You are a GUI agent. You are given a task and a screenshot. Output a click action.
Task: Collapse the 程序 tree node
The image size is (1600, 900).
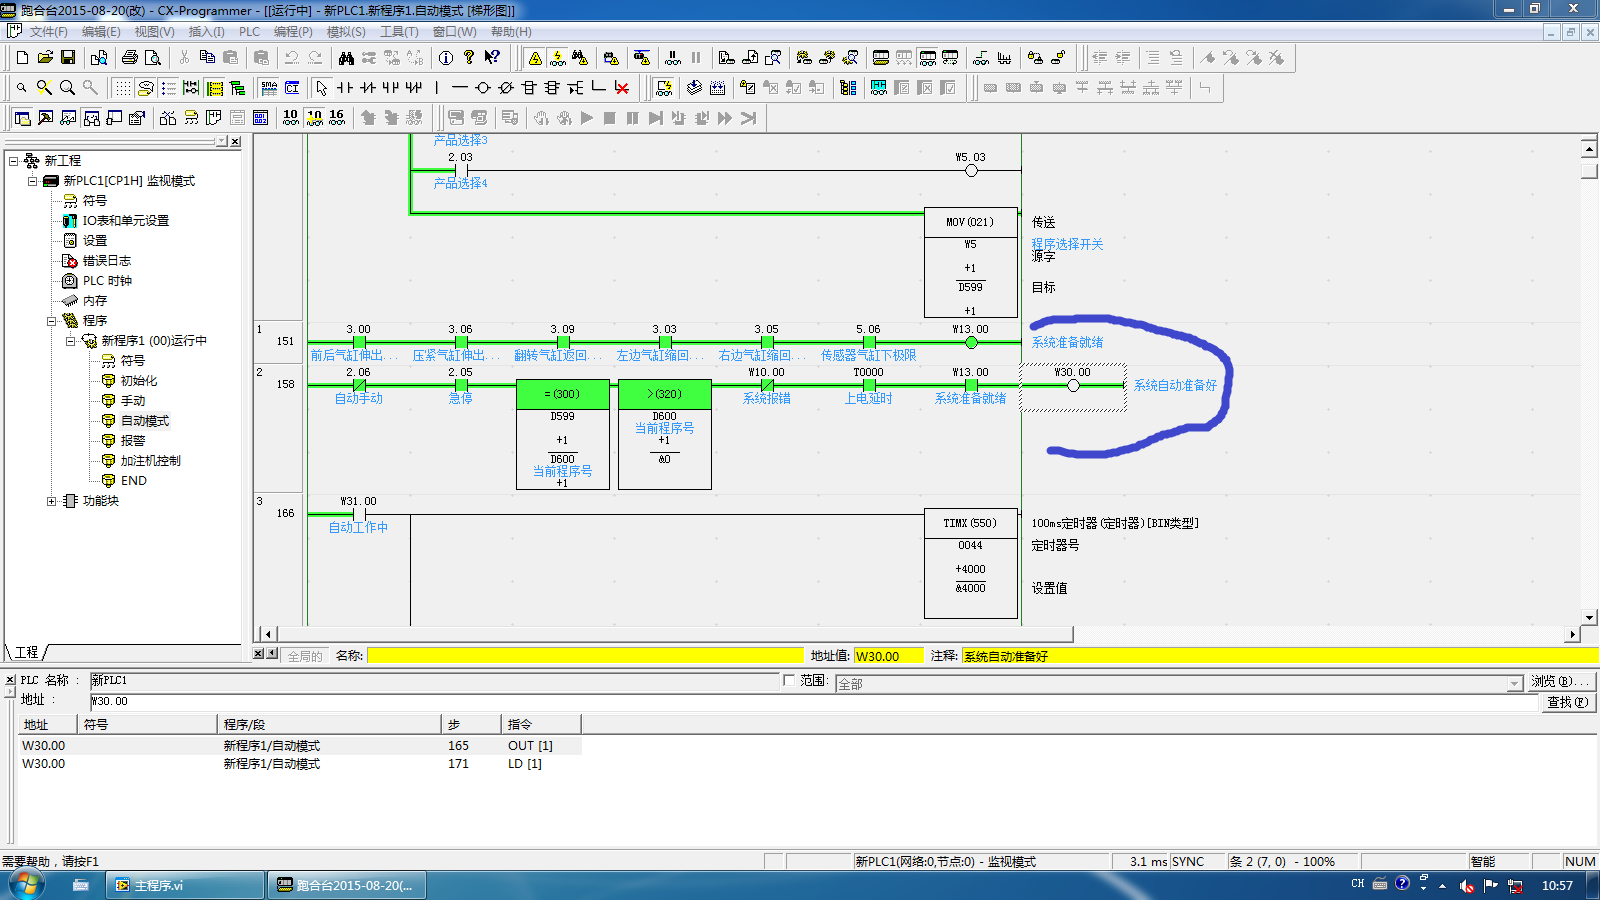pyautogui.click(x=52, y=321)
